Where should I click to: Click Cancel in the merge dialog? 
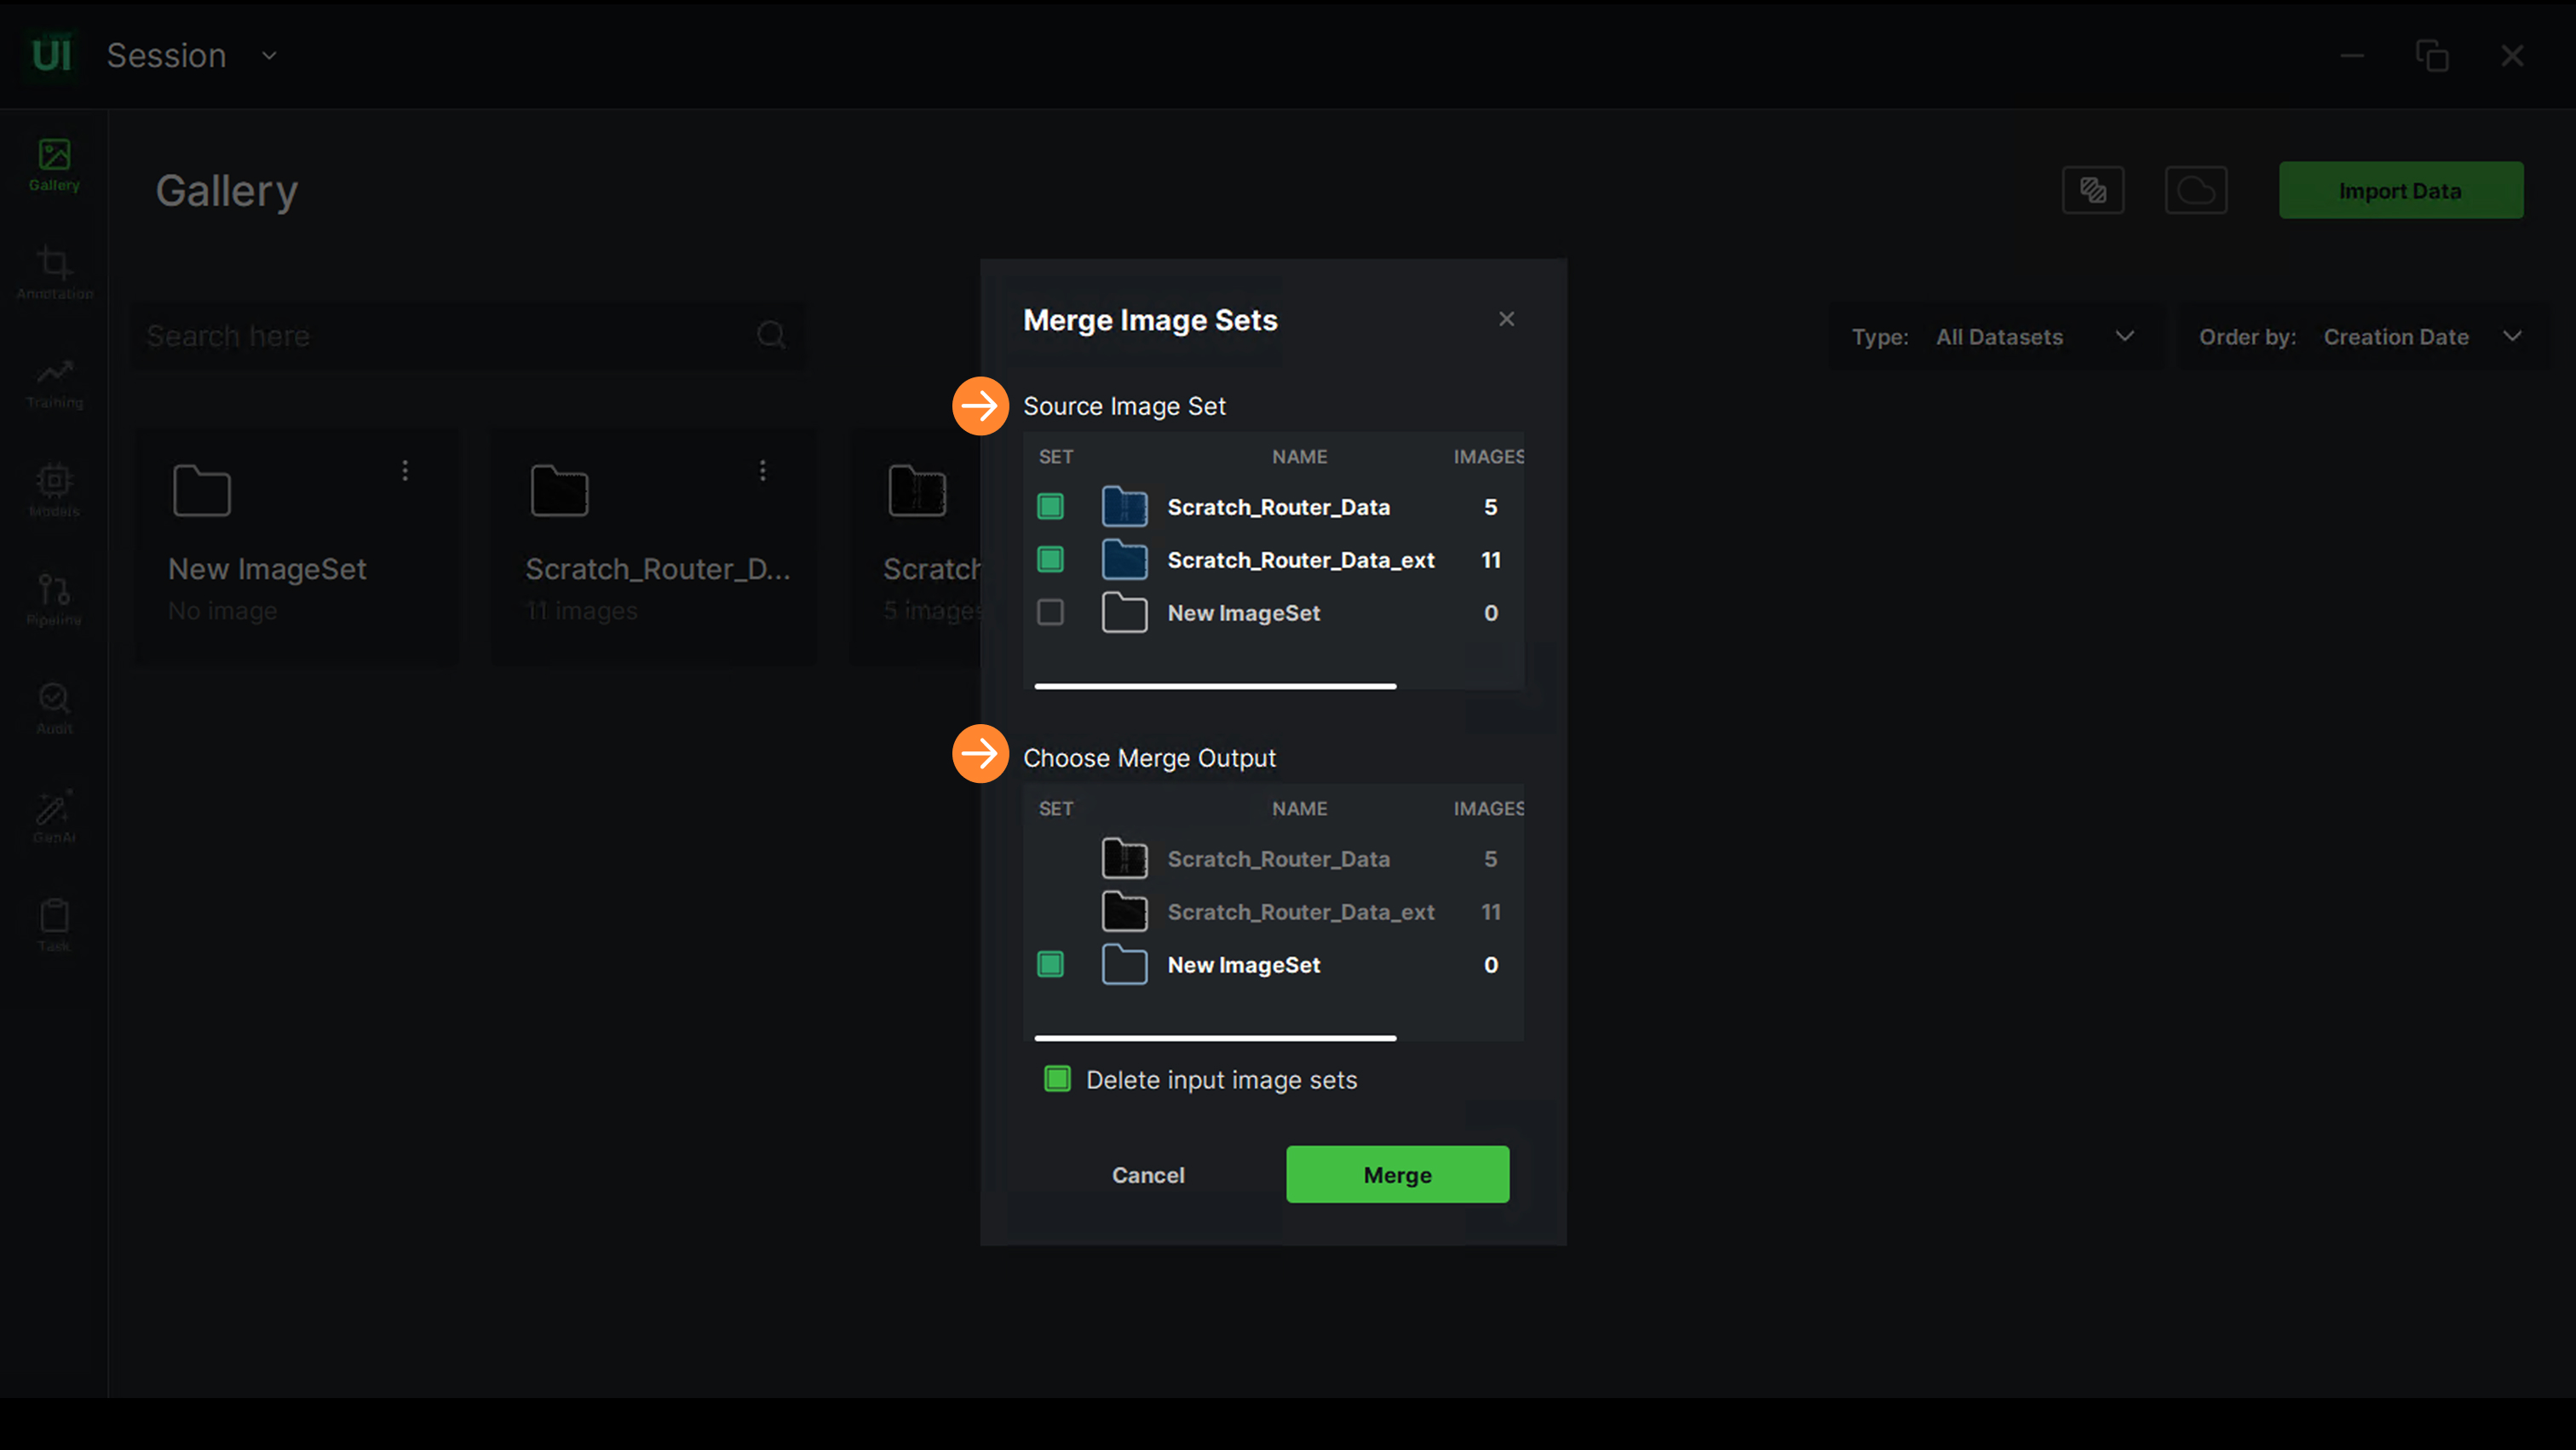pyautogui.click(x=1148, y=1175)
